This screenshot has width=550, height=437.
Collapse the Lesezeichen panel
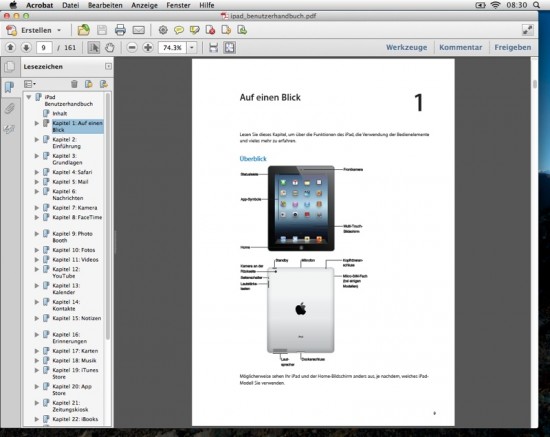pos(108,66)
